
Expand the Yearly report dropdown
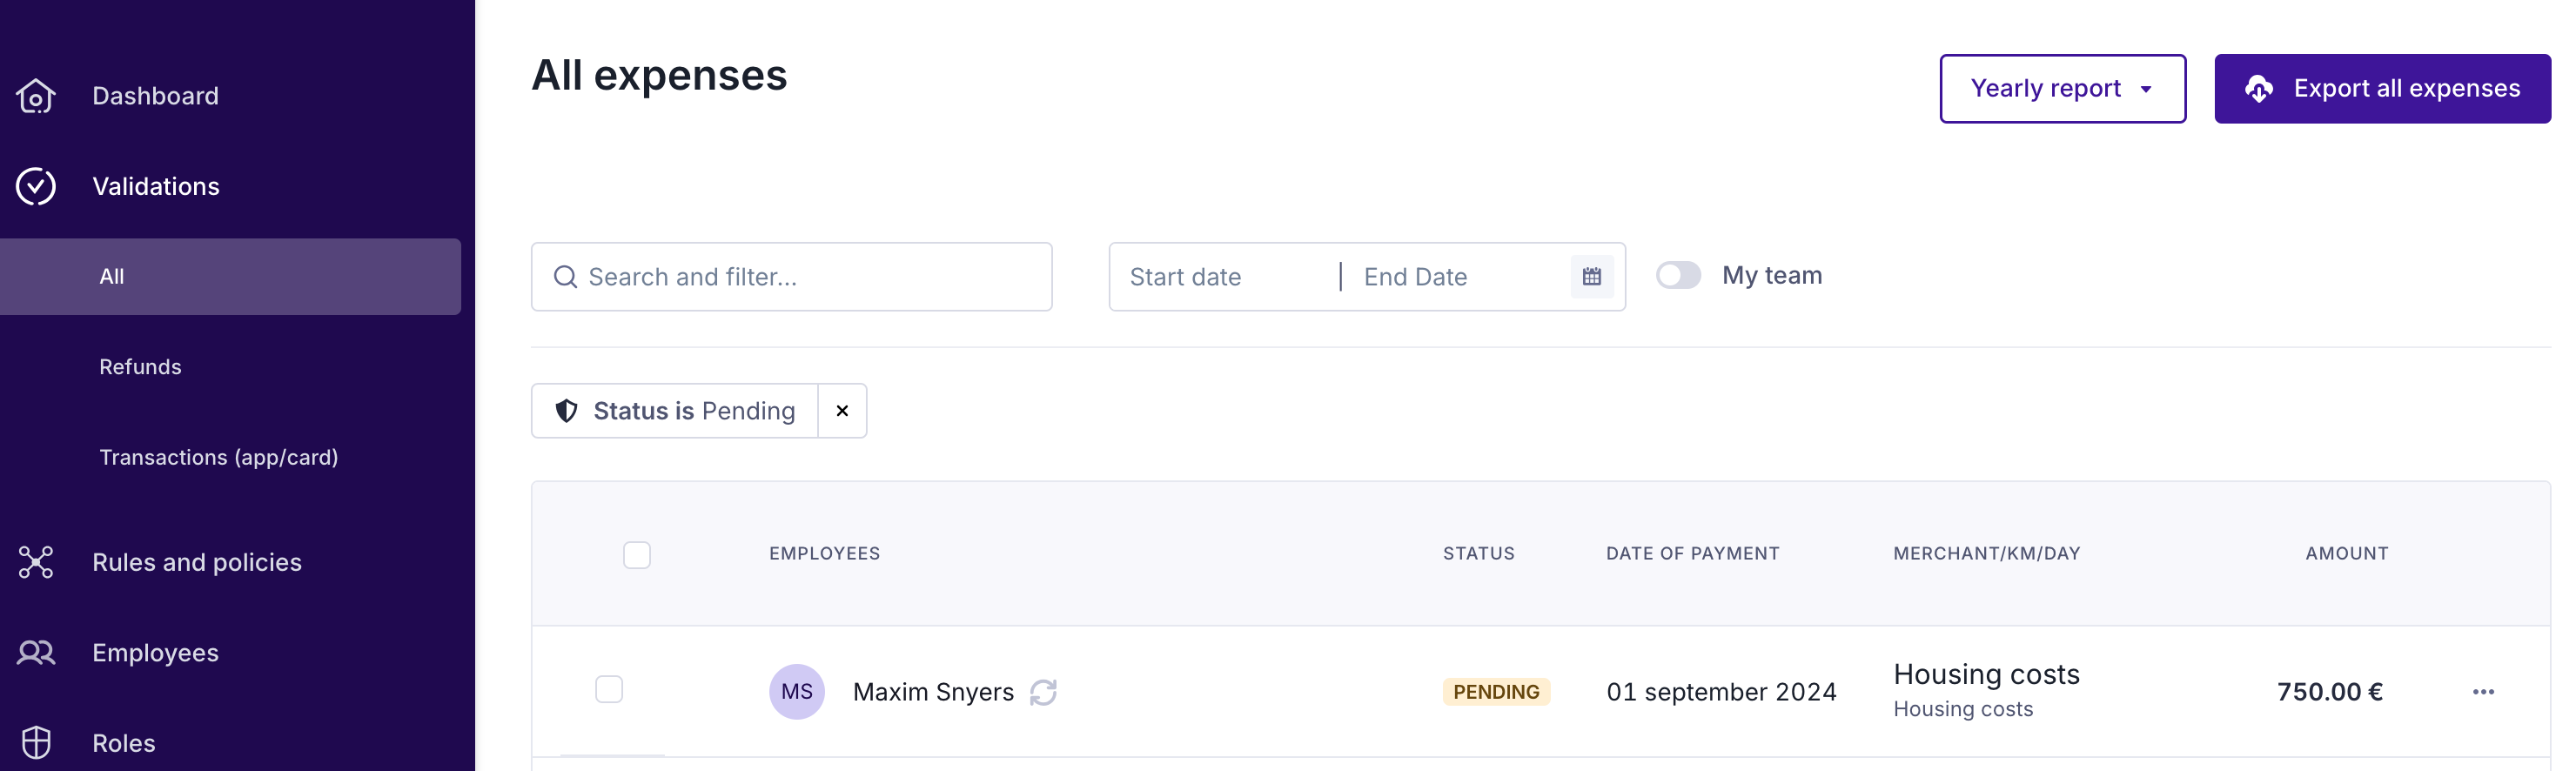pyautogui.click(x=2062, y=89)
